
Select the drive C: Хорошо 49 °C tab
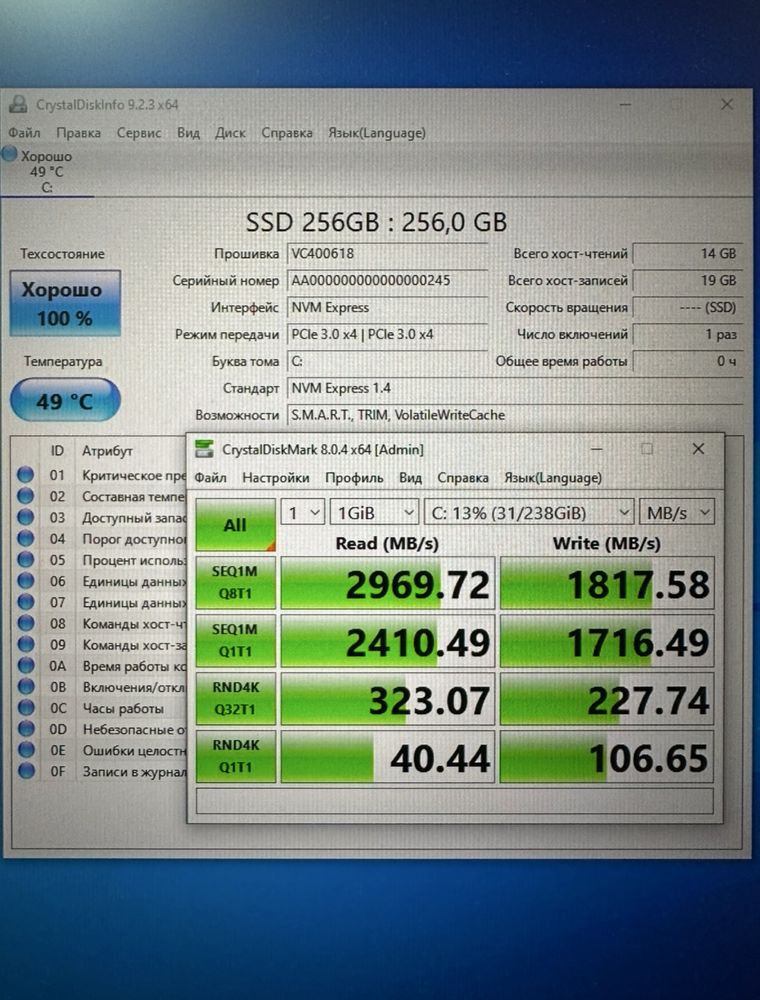click(46, 171)
